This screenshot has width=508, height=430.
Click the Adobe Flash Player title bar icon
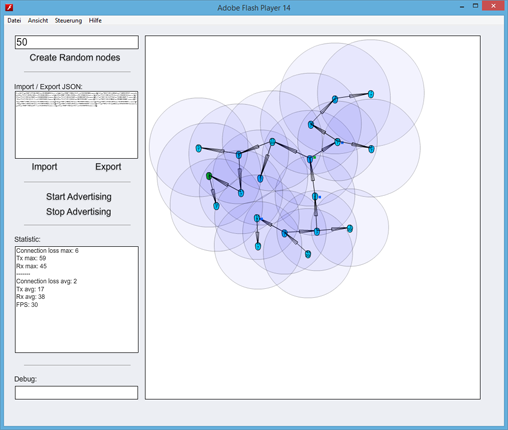10,7
